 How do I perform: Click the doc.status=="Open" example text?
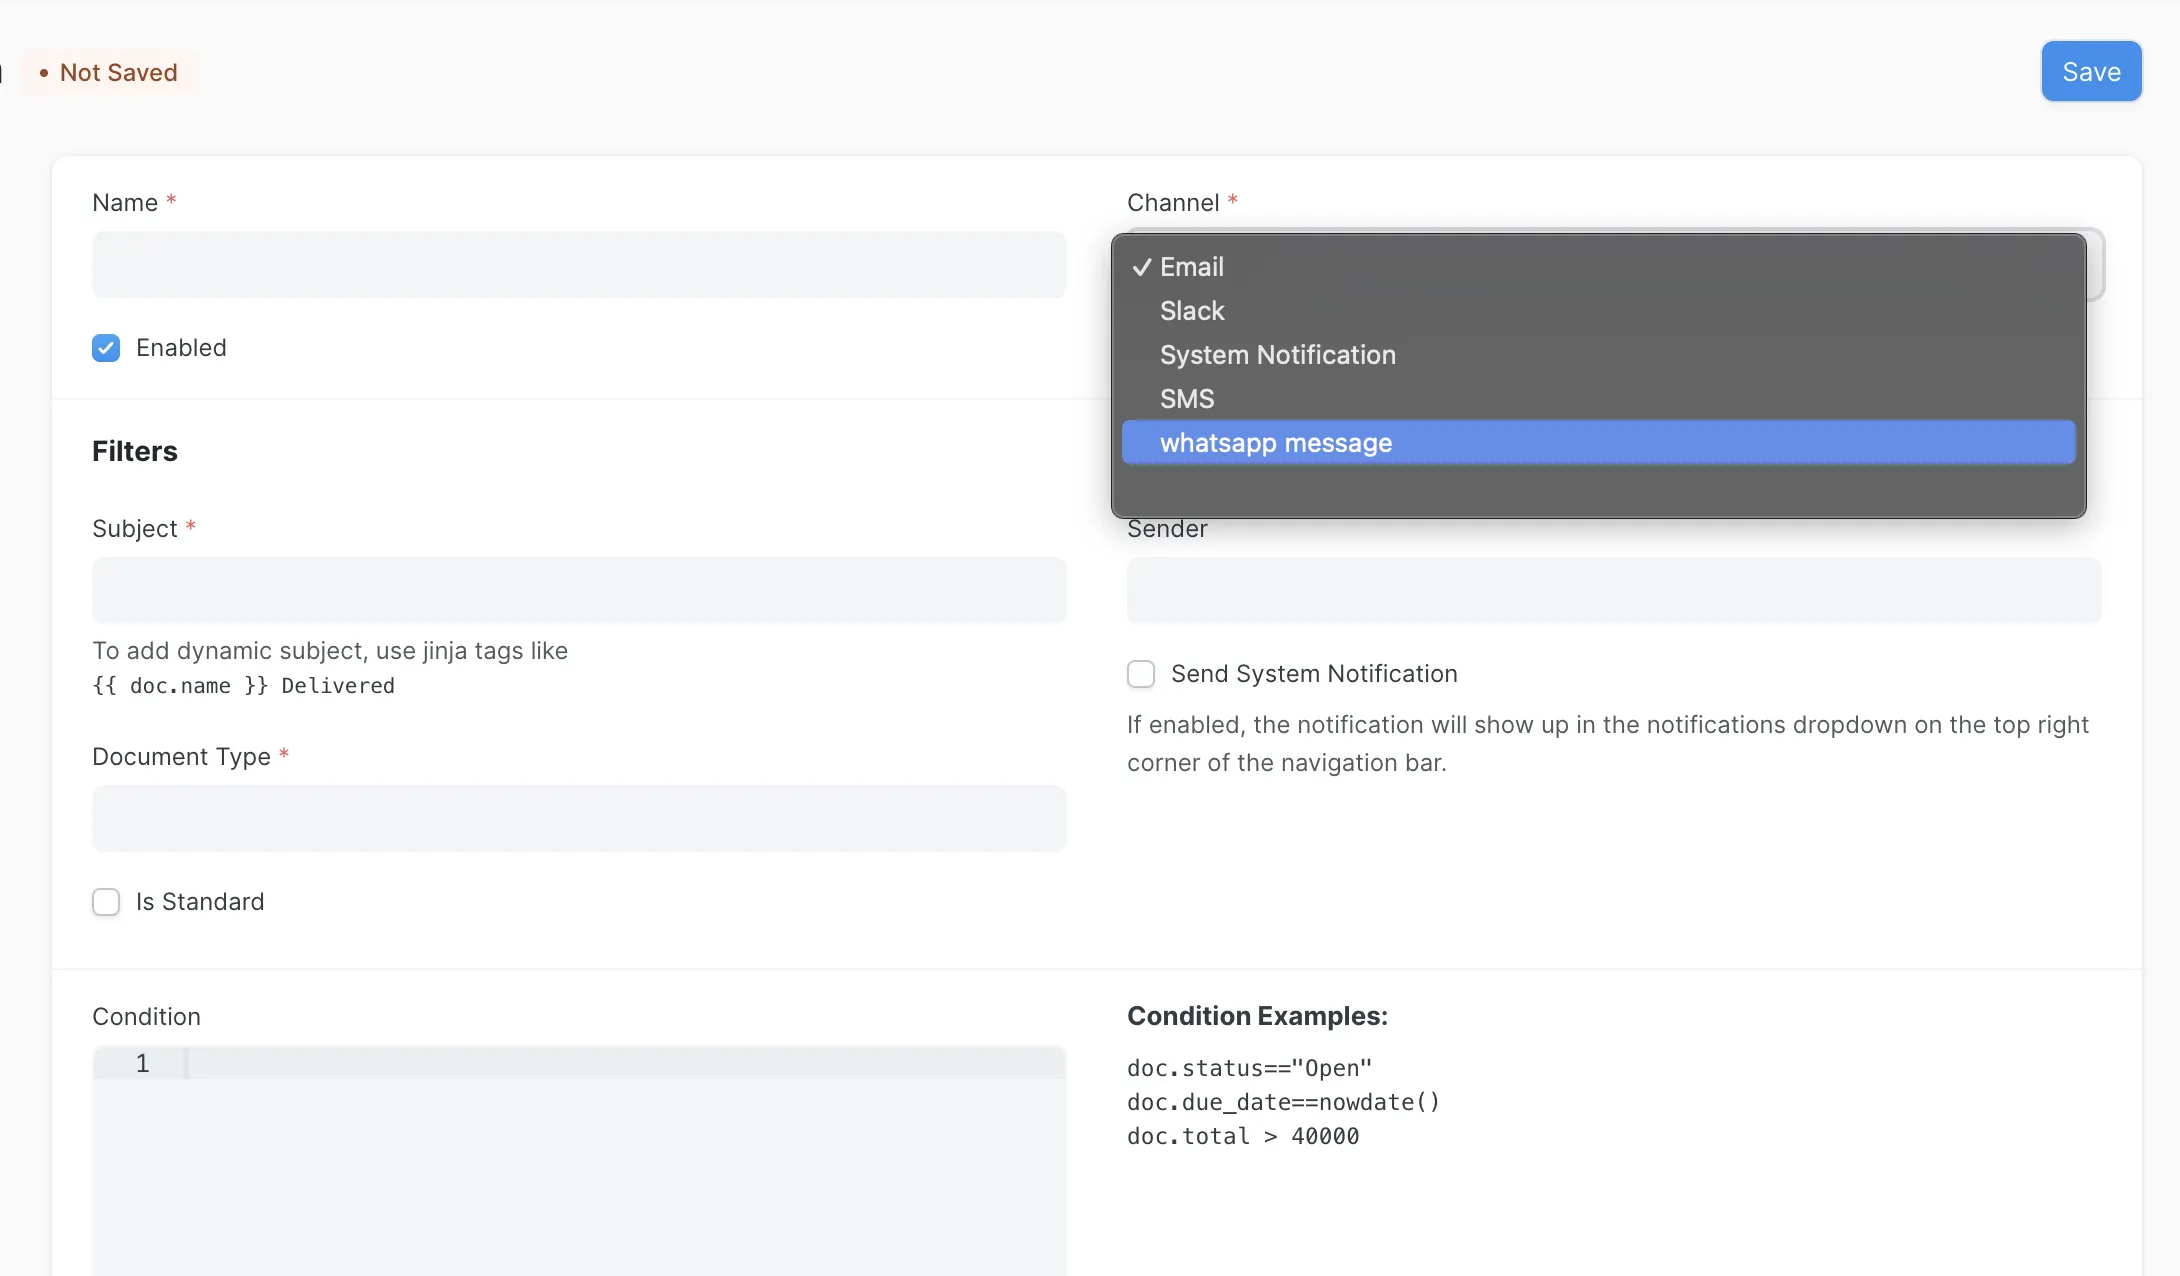pyautogui.click(x=1249, y=1068)
